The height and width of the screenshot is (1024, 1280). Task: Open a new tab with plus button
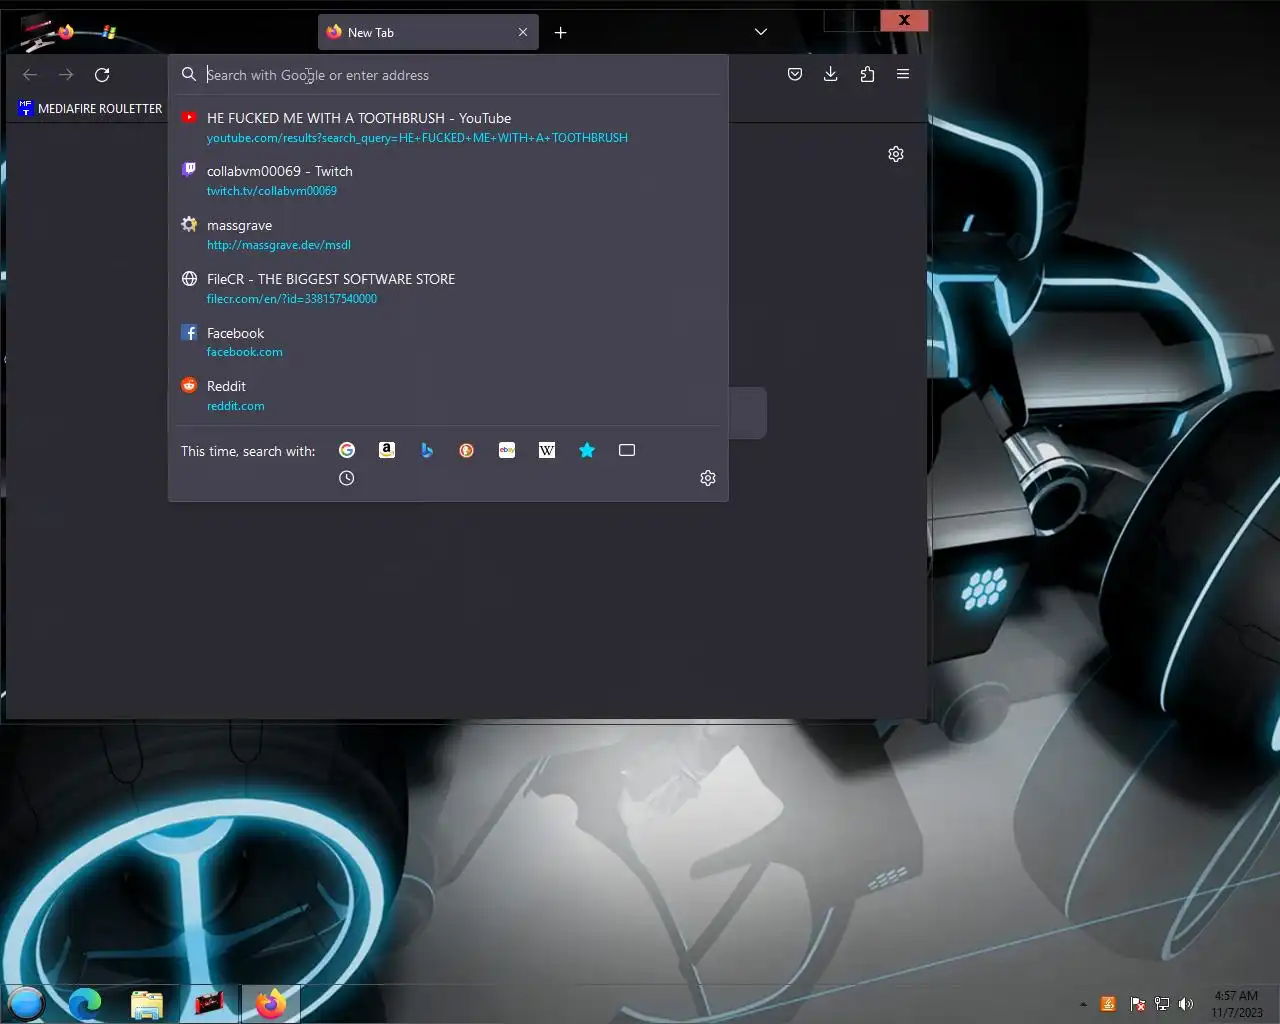coord(561,33)
